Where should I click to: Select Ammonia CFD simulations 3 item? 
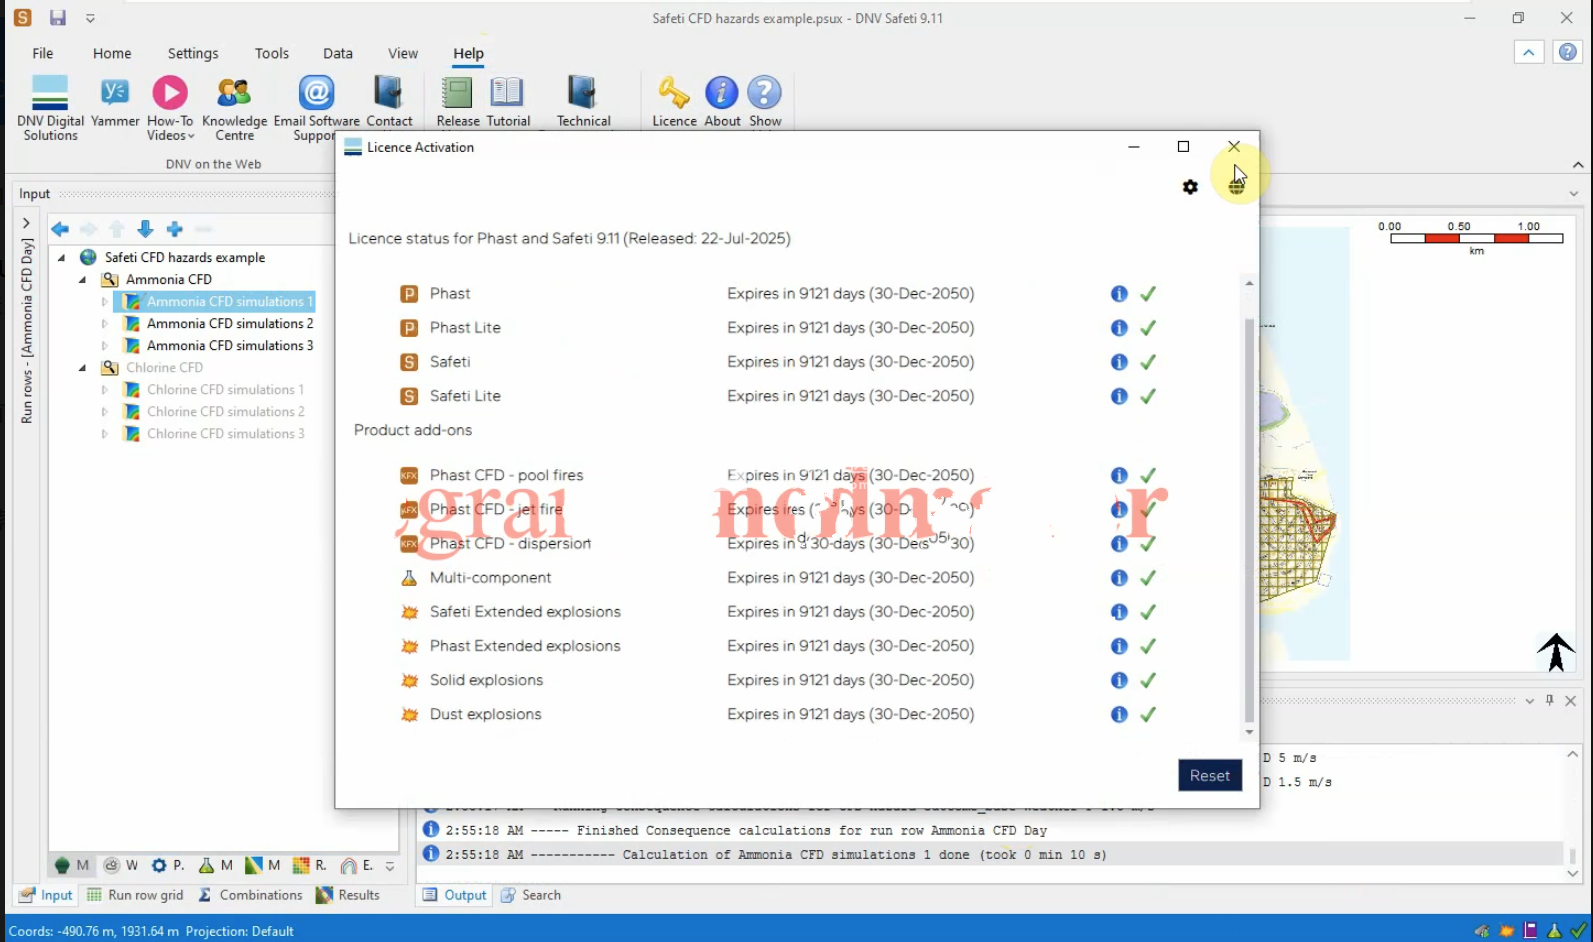click(x=229, y=346)
